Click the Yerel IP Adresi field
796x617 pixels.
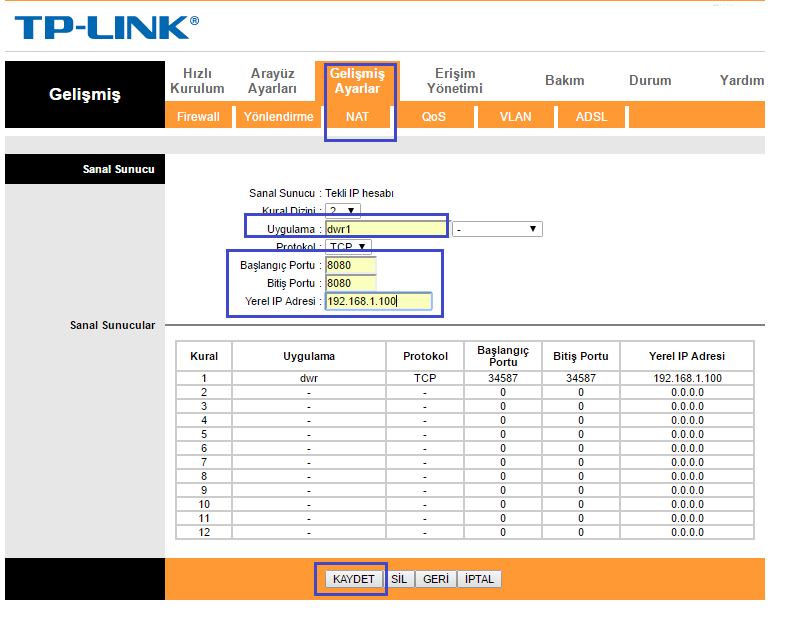(x=377, y=301)
